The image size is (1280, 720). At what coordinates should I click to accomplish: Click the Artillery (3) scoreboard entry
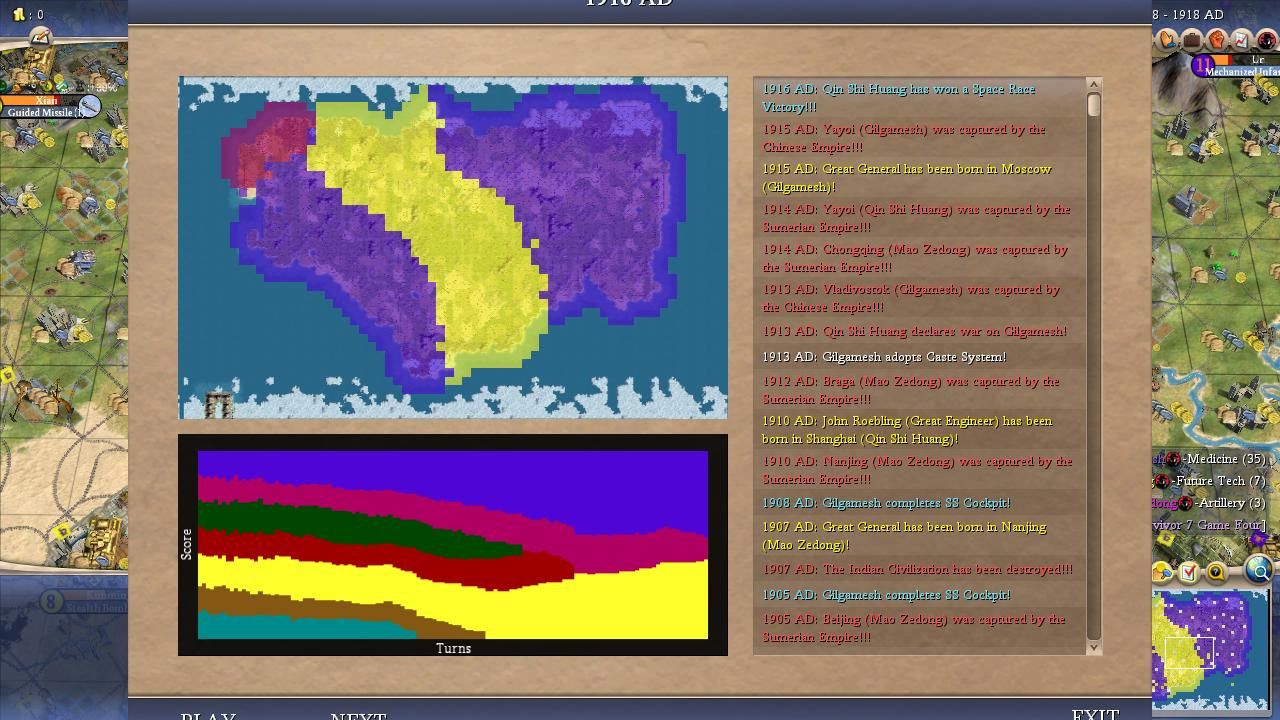point(1228,503)
